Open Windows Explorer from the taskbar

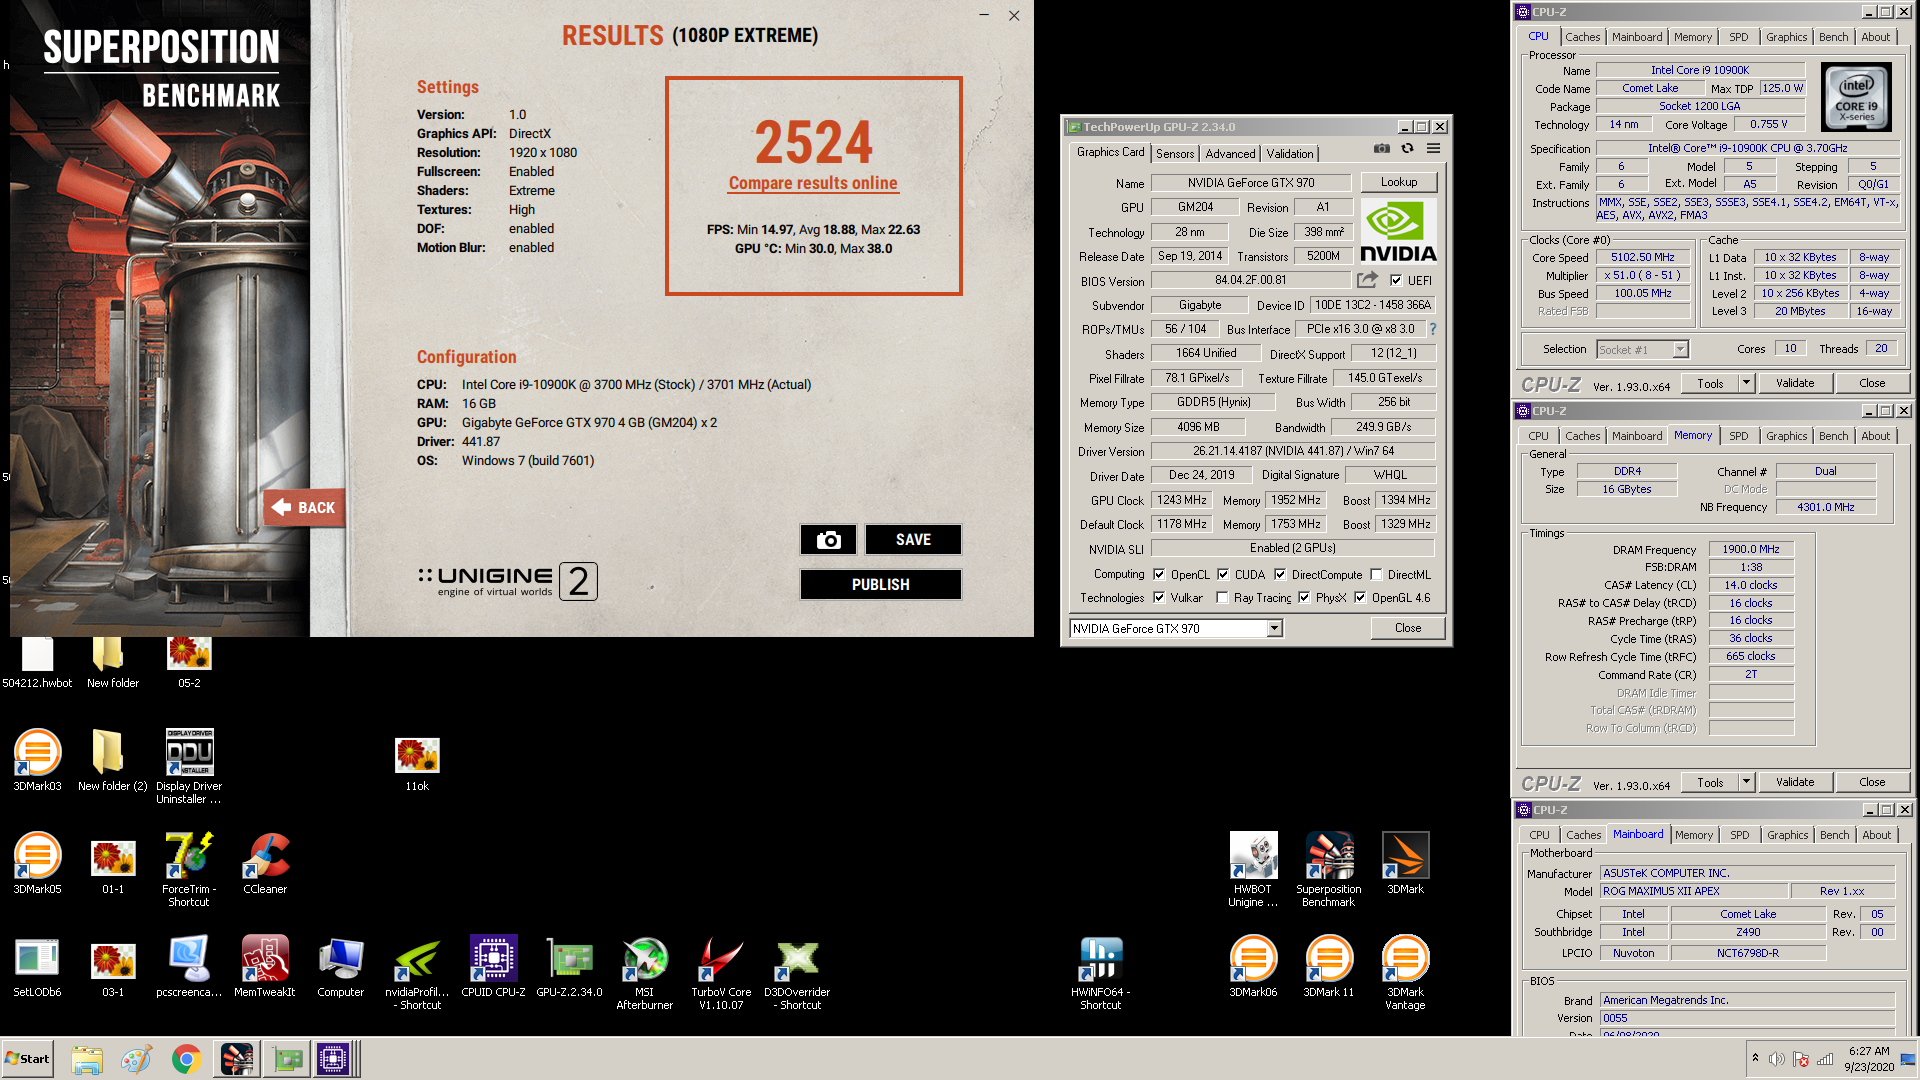87,1059
